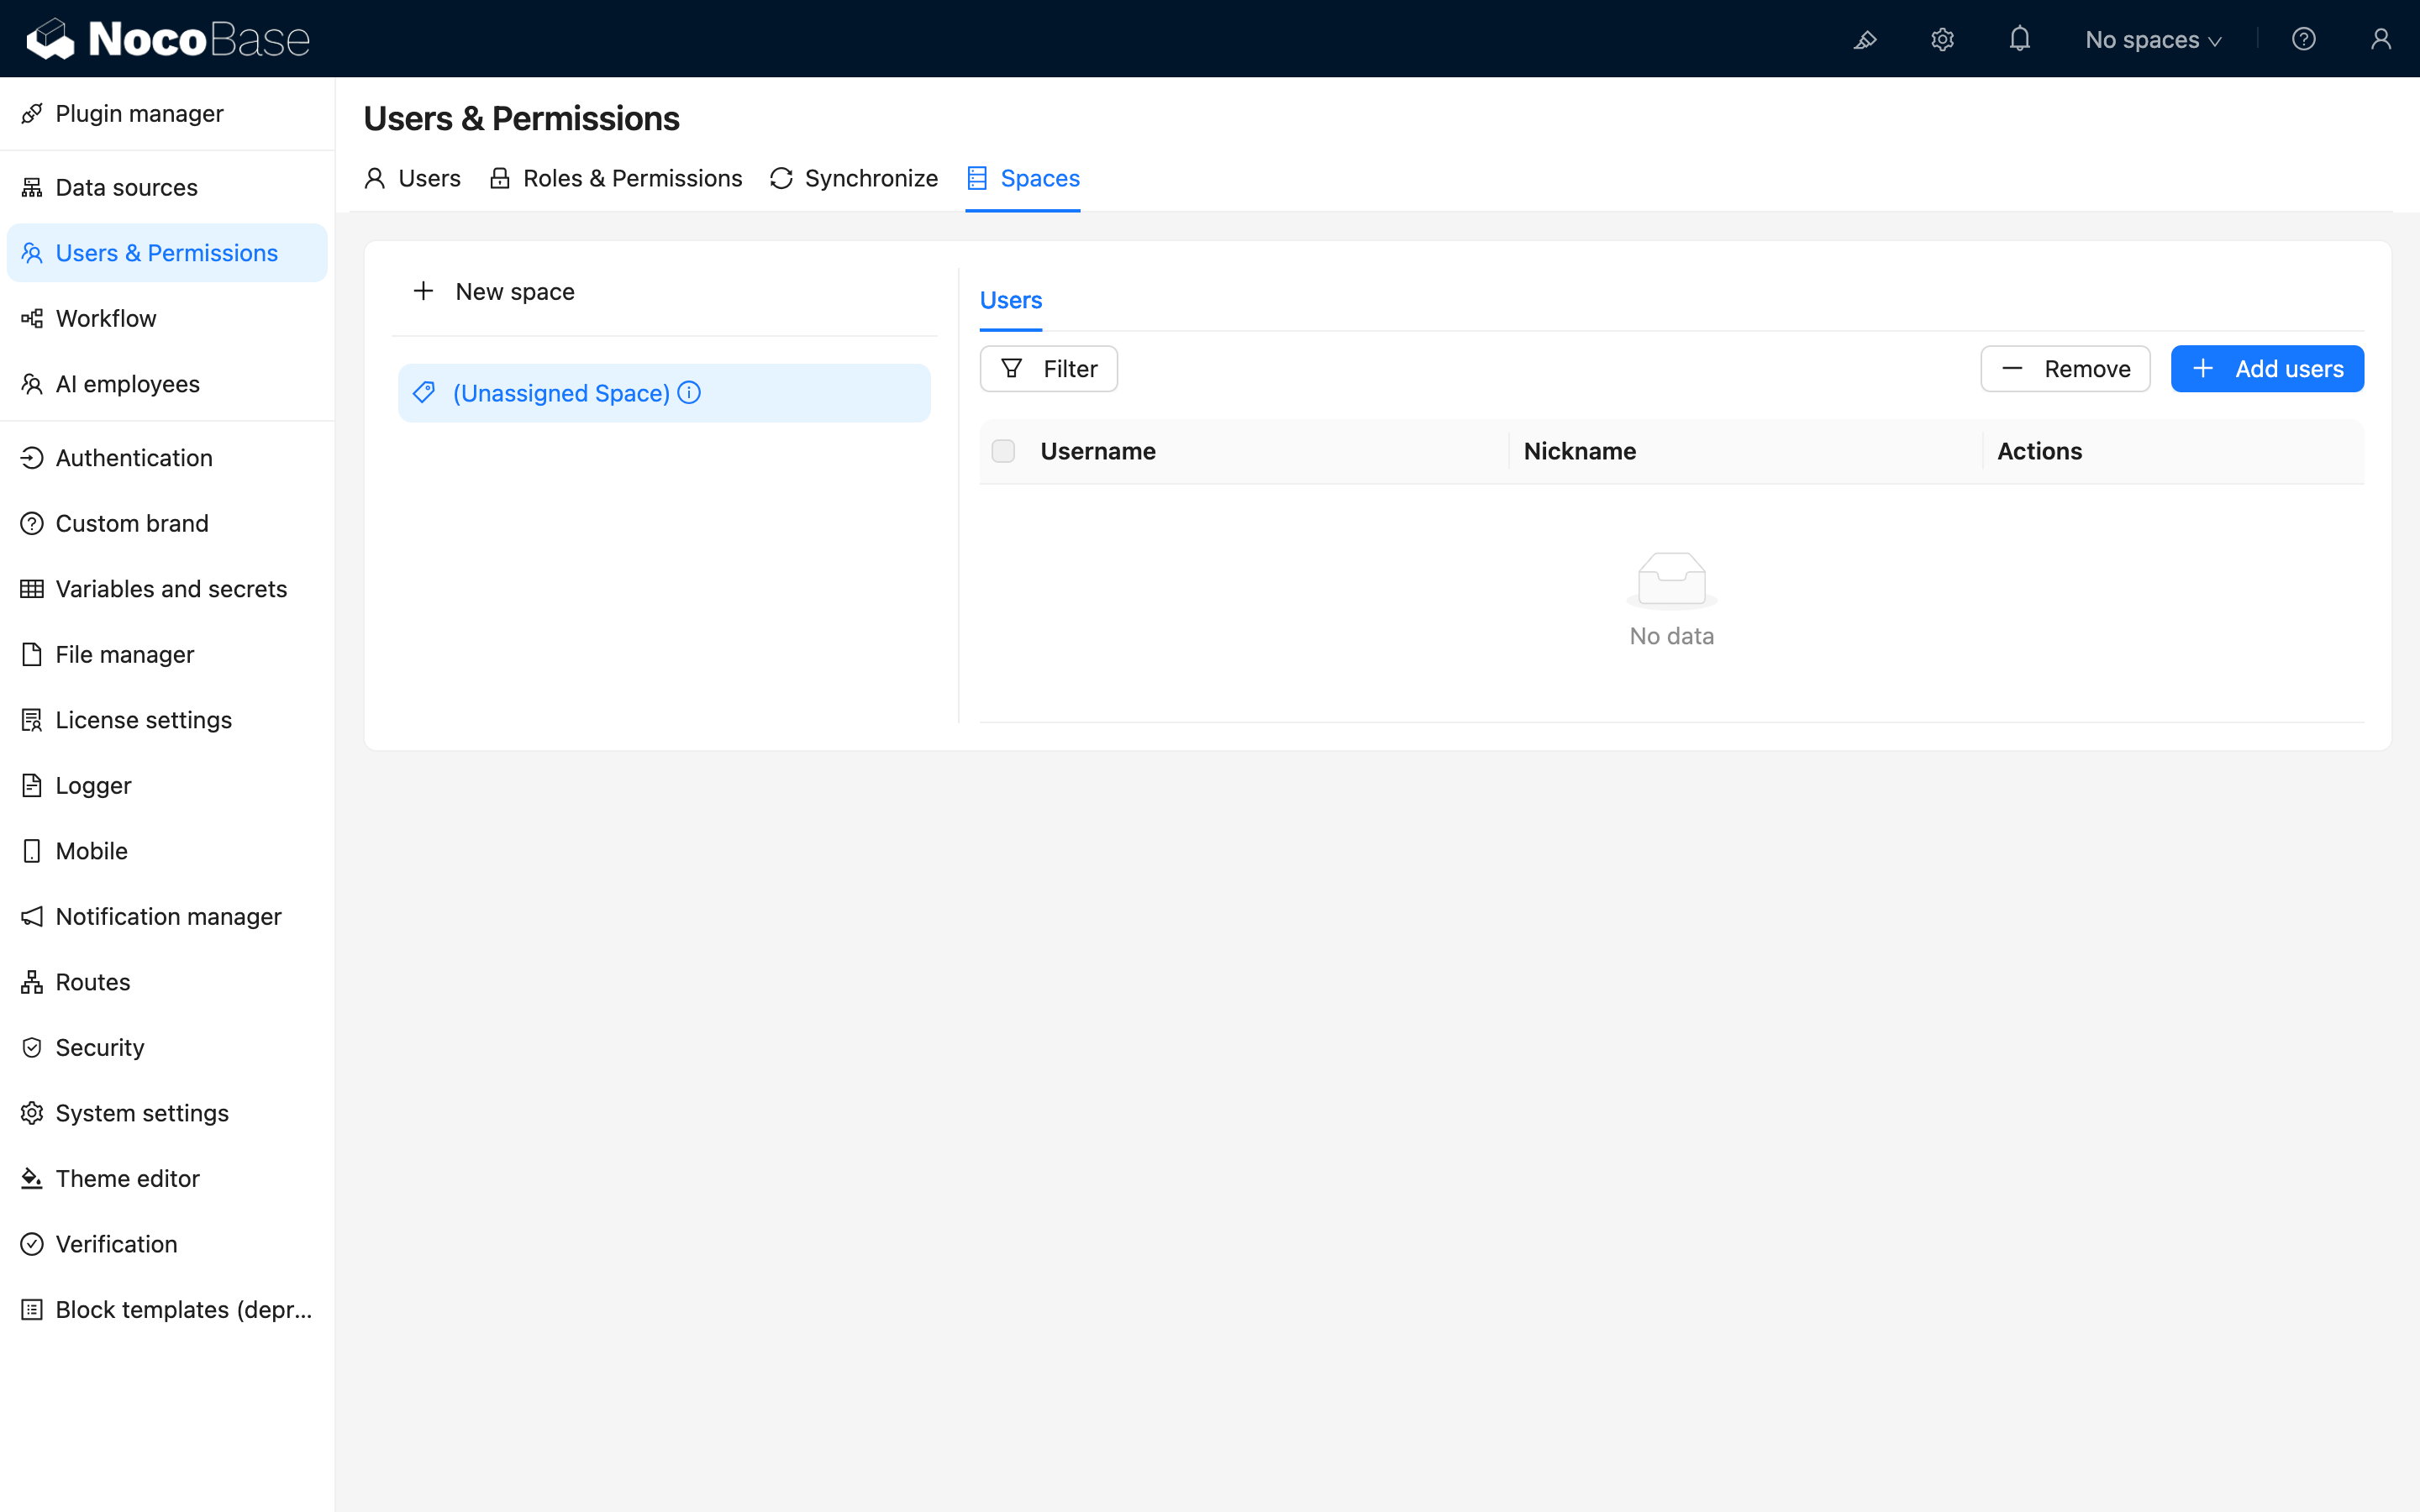2420x1512 pixels.
Task: Expand the No spaces dropdown
Action: point(2152,40)
